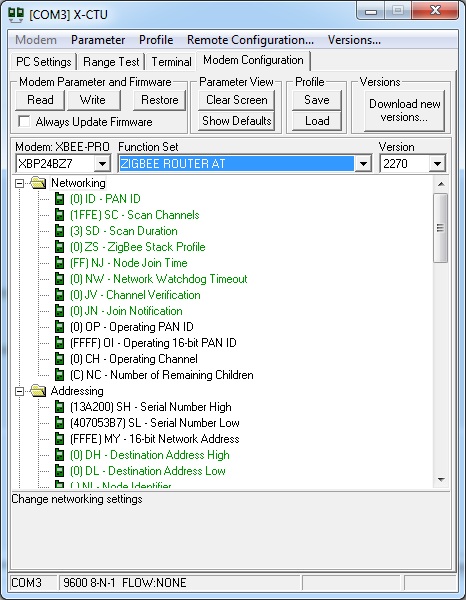Select '(13A200) SH - Serial Number High' row
Image resolution: width=466 pixels, height=600 pixels.
coord(151,407)
